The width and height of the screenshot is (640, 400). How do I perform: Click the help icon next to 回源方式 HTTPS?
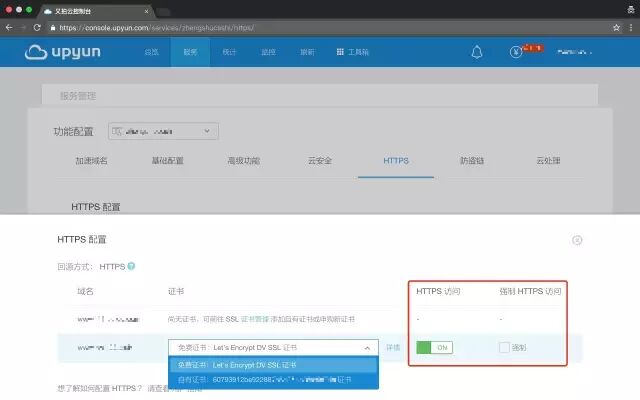coord(131,266)
